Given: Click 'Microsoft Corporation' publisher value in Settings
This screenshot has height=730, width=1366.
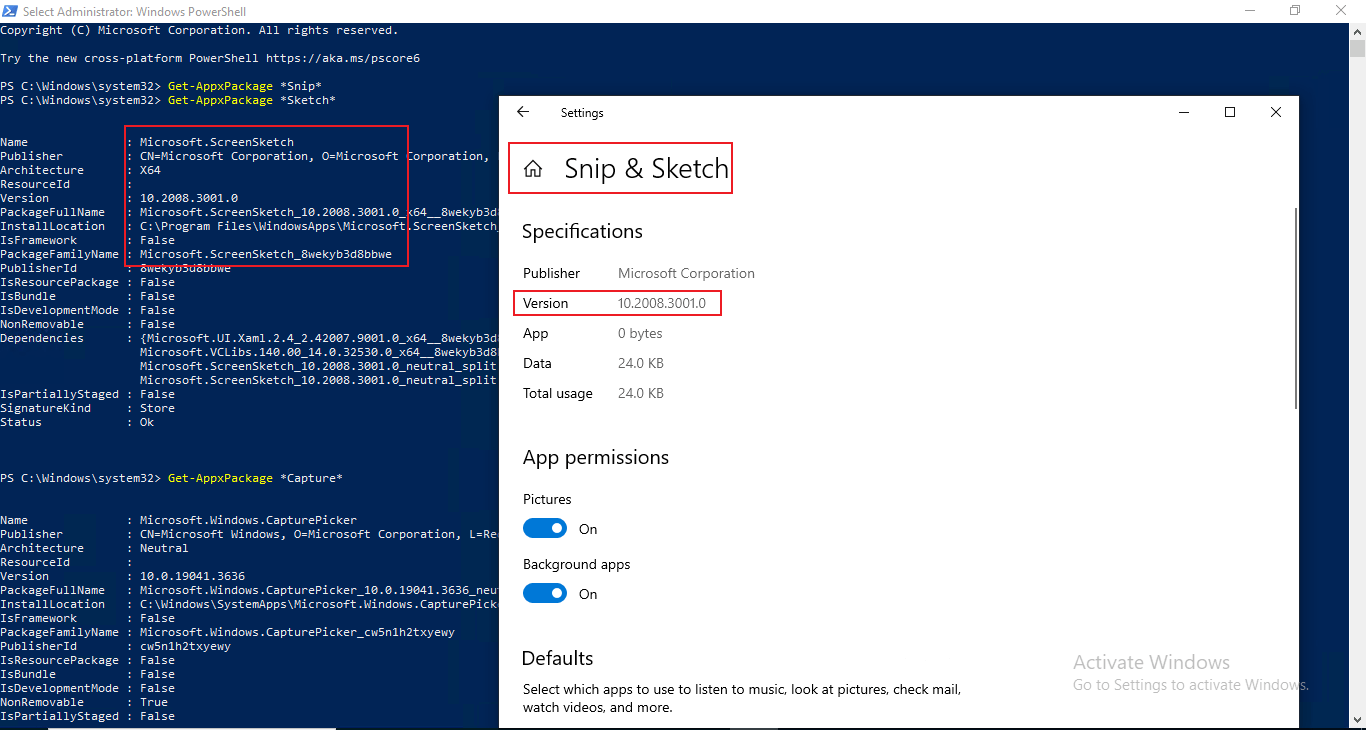Looking at the screenshot, I should pos(686,273).
